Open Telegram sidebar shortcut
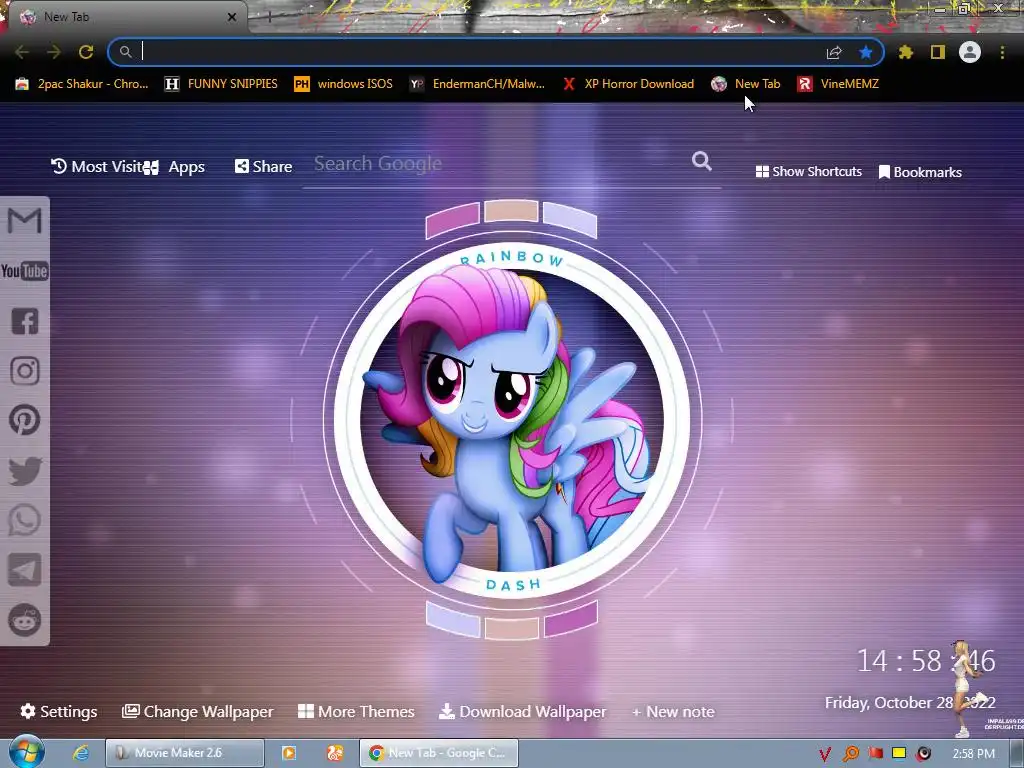The width and height of the screenshot is (1024, 768). 25,570
